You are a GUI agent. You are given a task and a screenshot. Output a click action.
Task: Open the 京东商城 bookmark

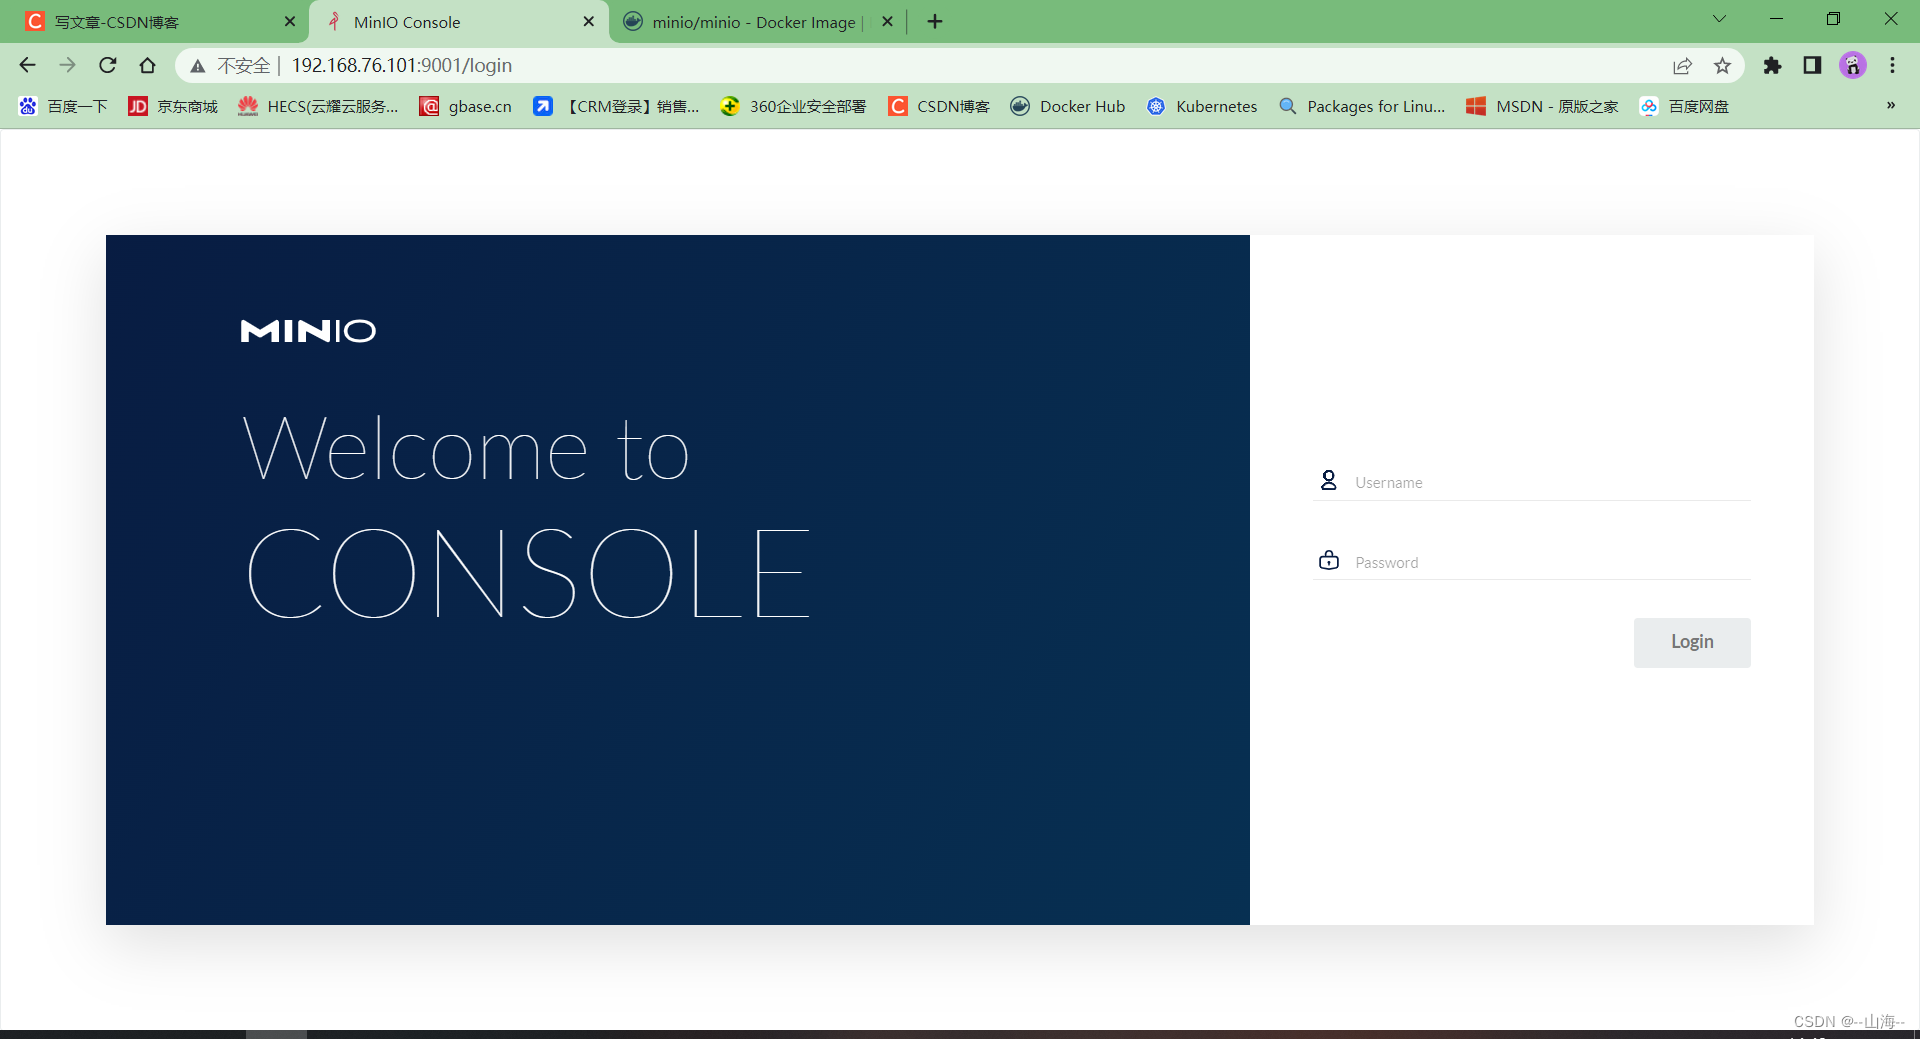pyautogui.click(x=173, y=106)
